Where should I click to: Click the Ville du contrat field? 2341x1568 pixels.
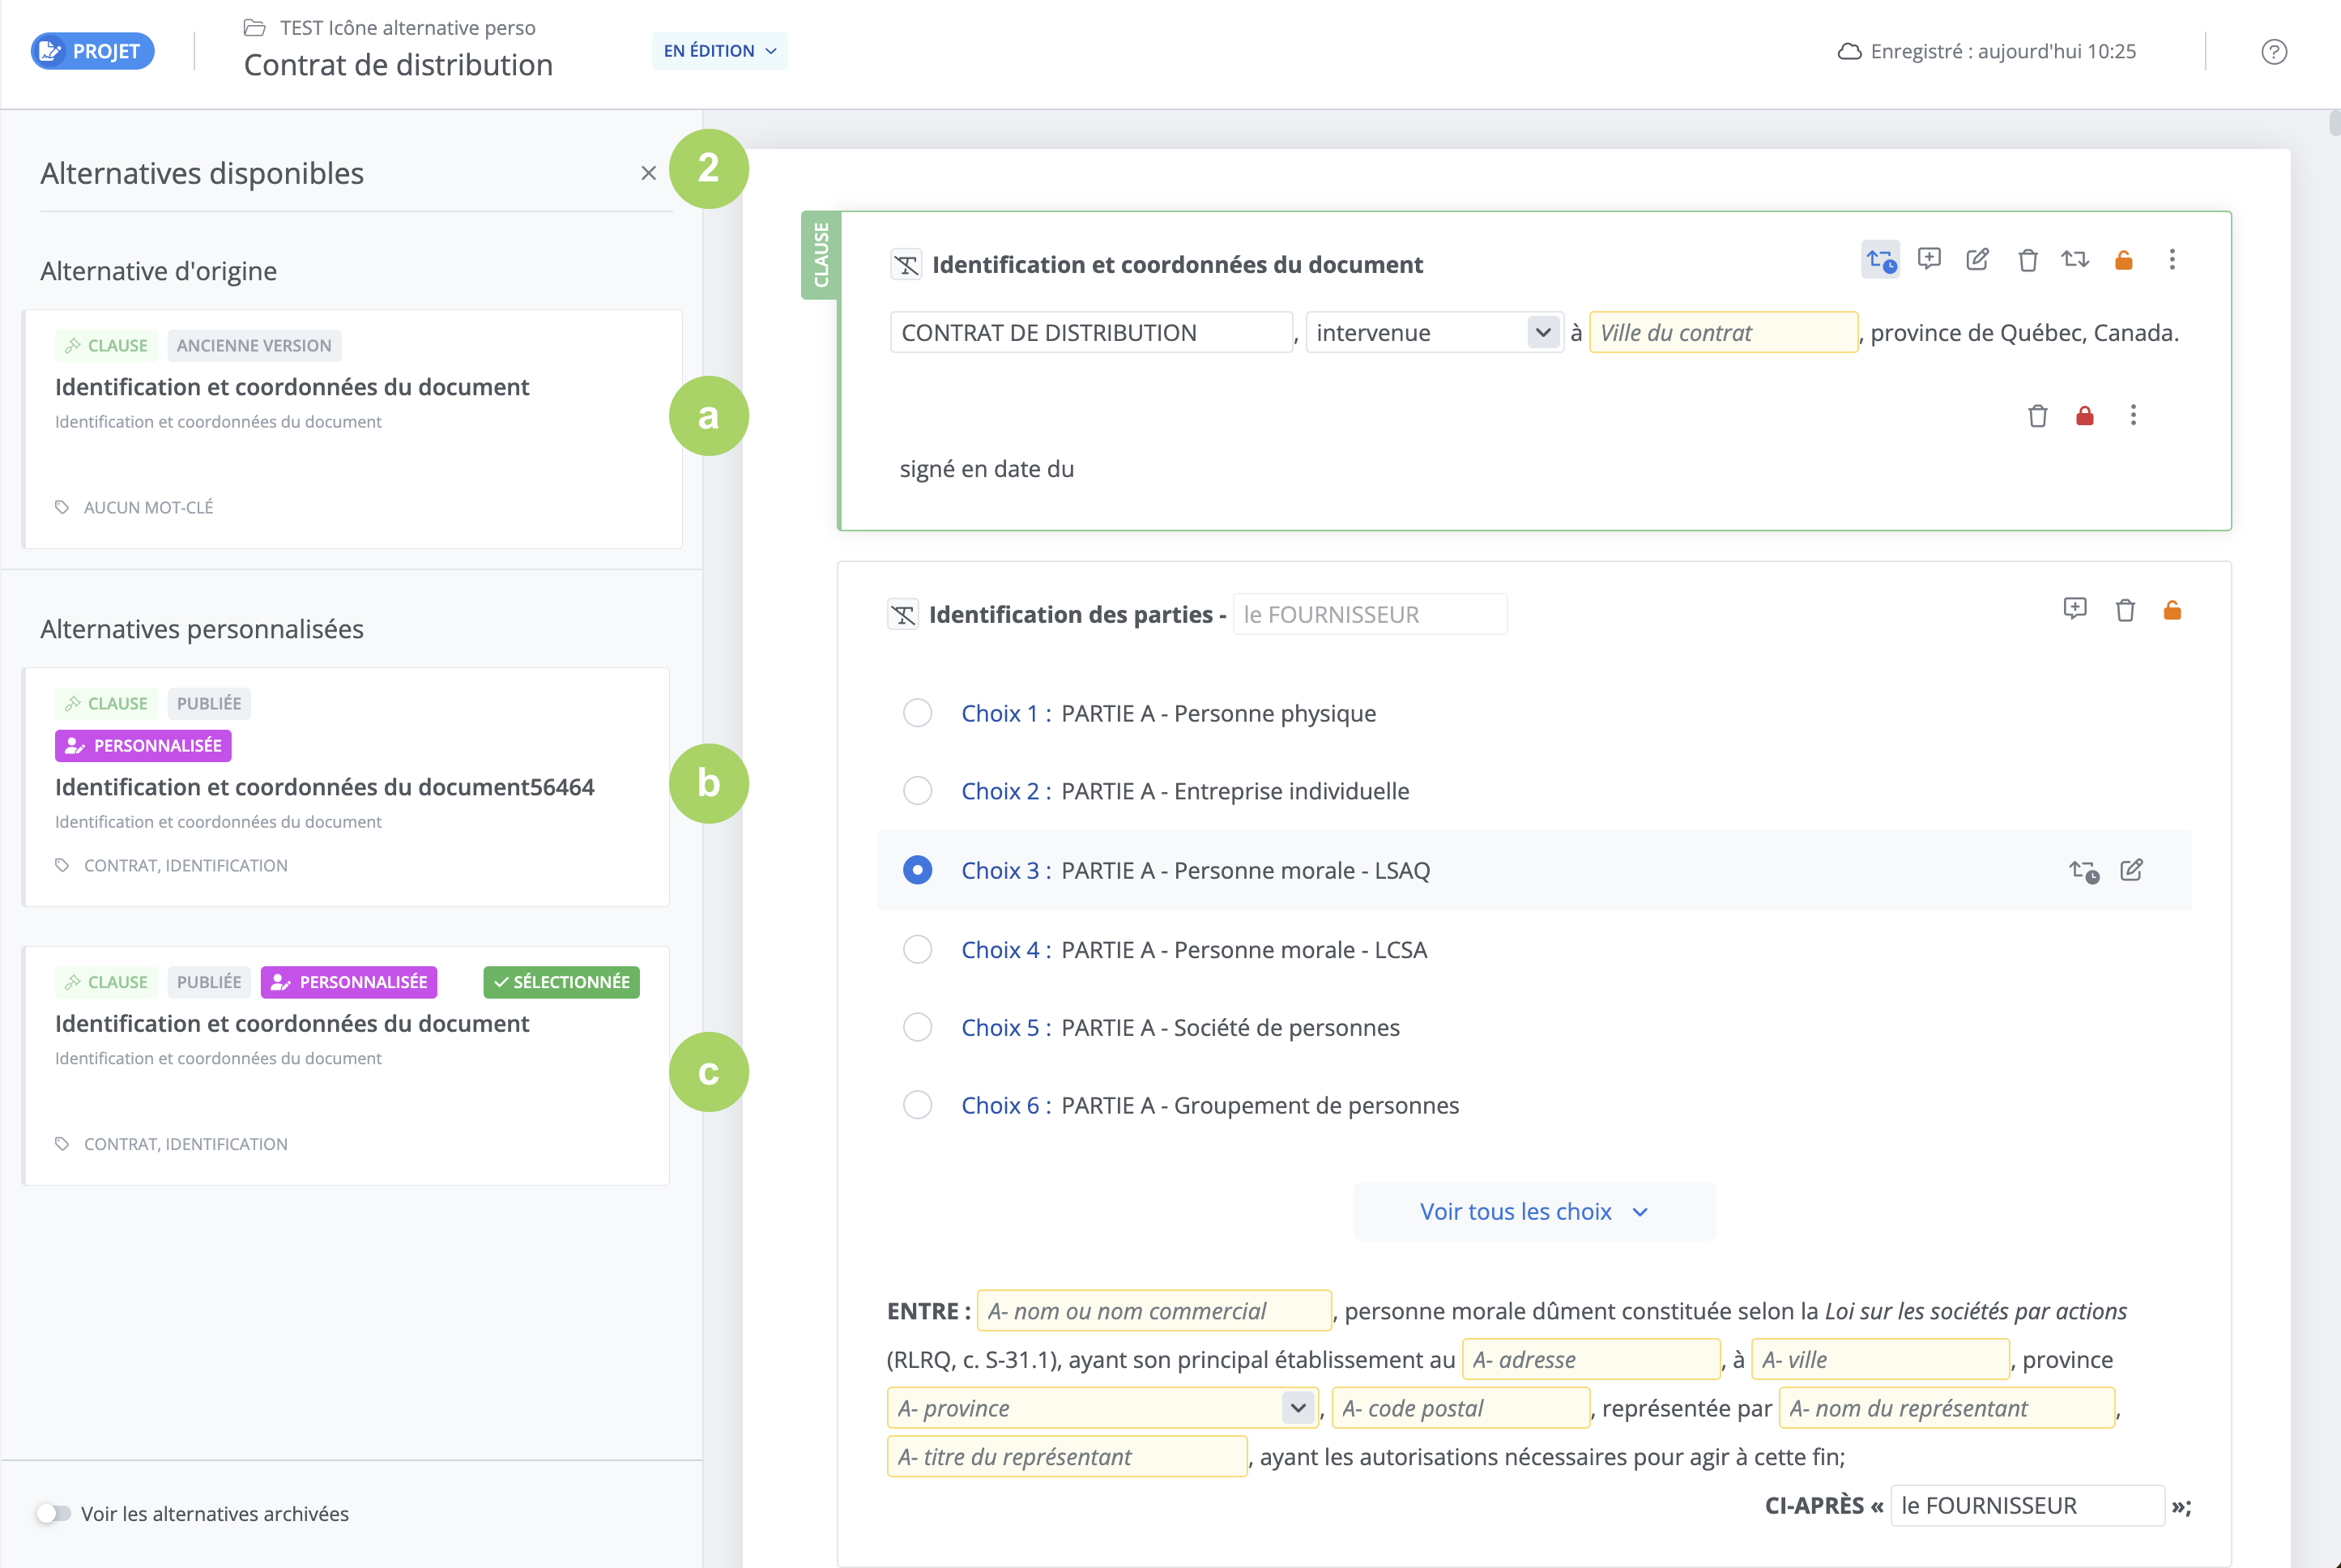click(x=1722, y=333)
